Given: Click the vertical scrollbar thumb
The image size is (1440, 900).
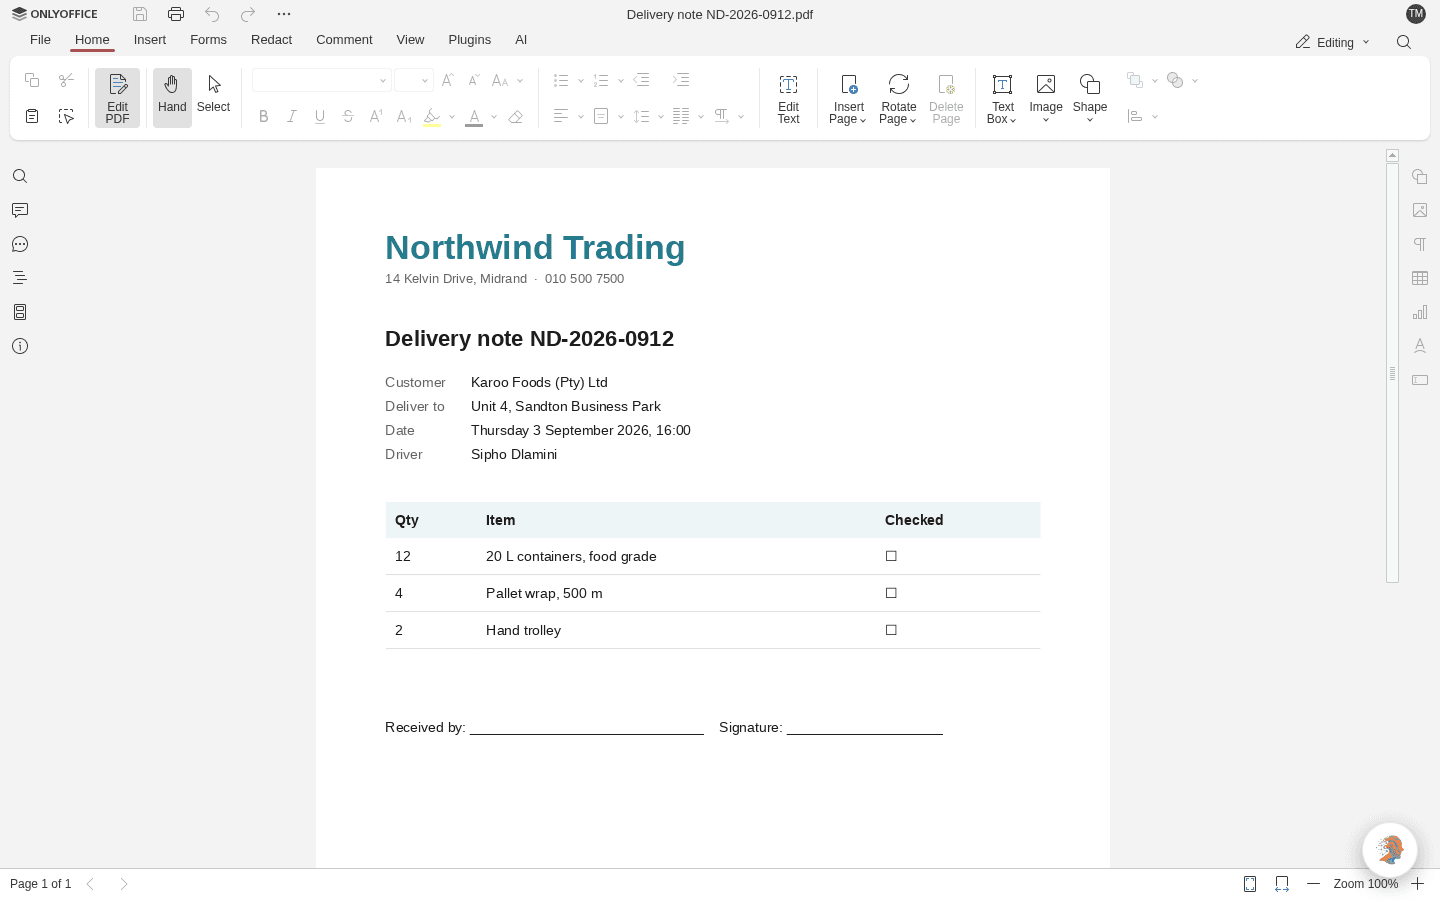Looking at the screenshot, I should pyautogui.click(x=1392, y=373).
